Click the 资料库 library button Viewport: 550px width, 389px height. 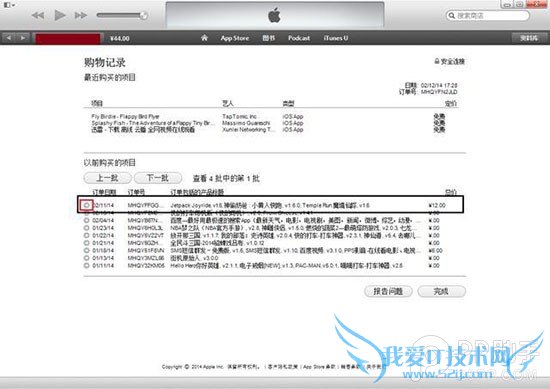529,38
